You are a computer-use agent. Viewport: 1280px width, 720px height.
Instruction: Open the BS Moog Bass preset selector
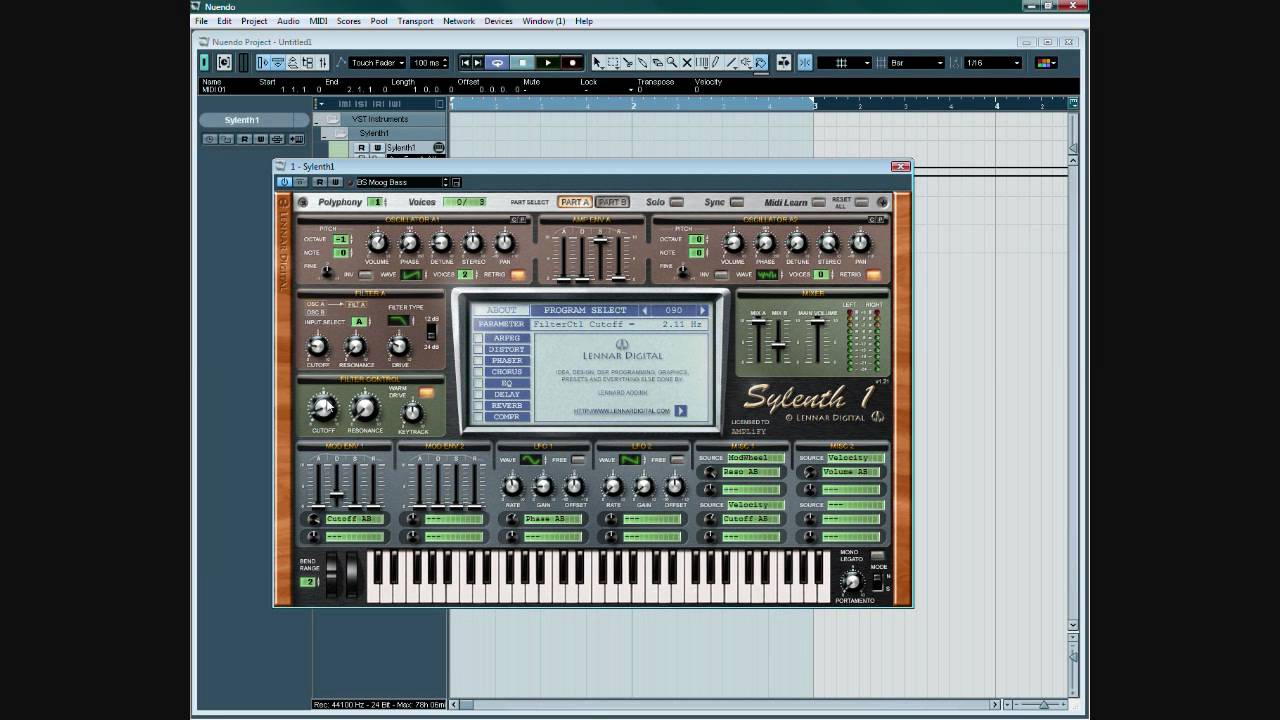pos(402,182)
